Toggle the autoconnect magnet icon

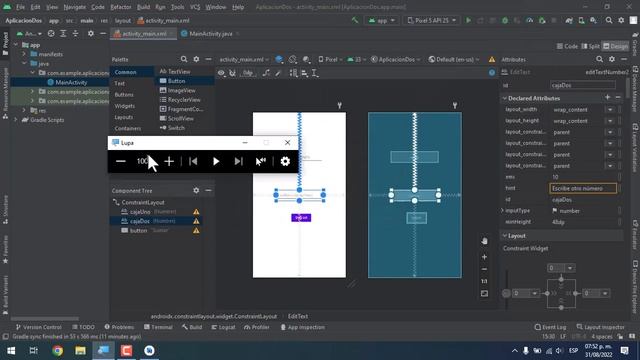pyautogui.click(x=233, y=73)
